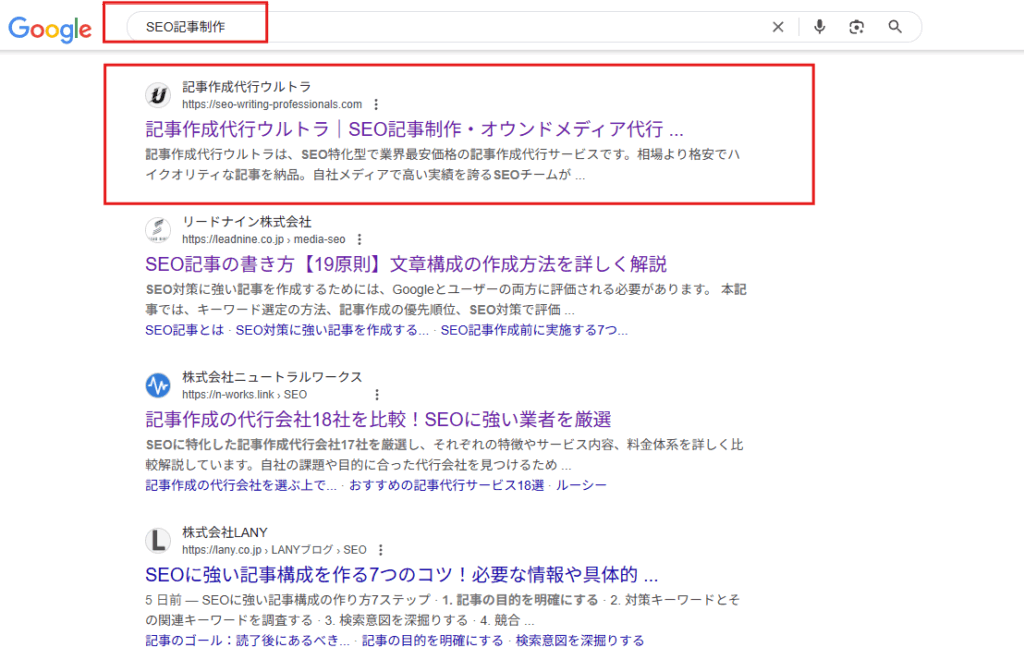Open Google Lens image search icon
1024x672 pixels.
pyautogui.click(x=856, y=27)
